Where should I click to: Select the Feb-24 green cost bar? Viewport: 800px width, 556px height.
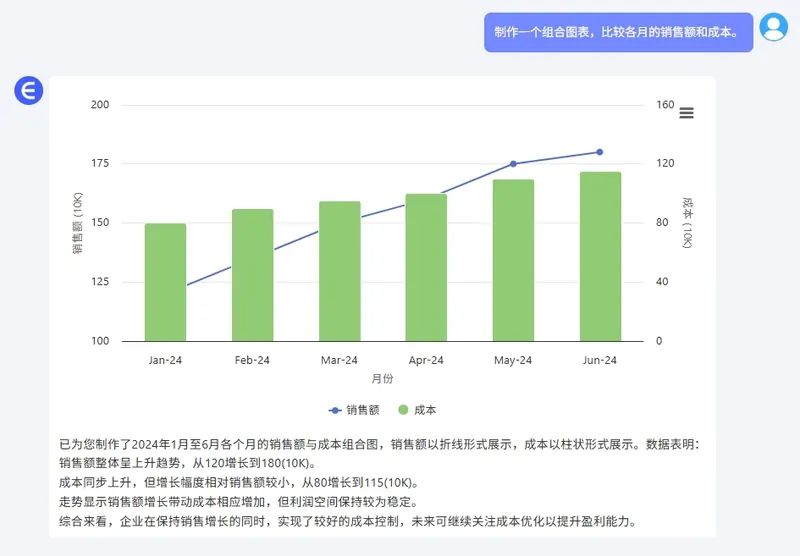252,276
